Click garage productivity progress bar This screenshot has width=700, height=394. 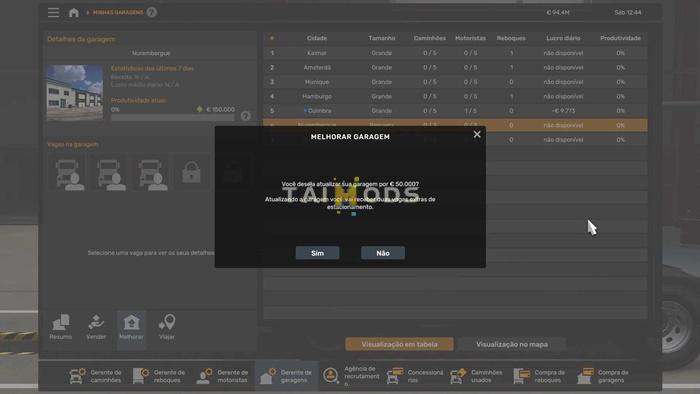172,118
